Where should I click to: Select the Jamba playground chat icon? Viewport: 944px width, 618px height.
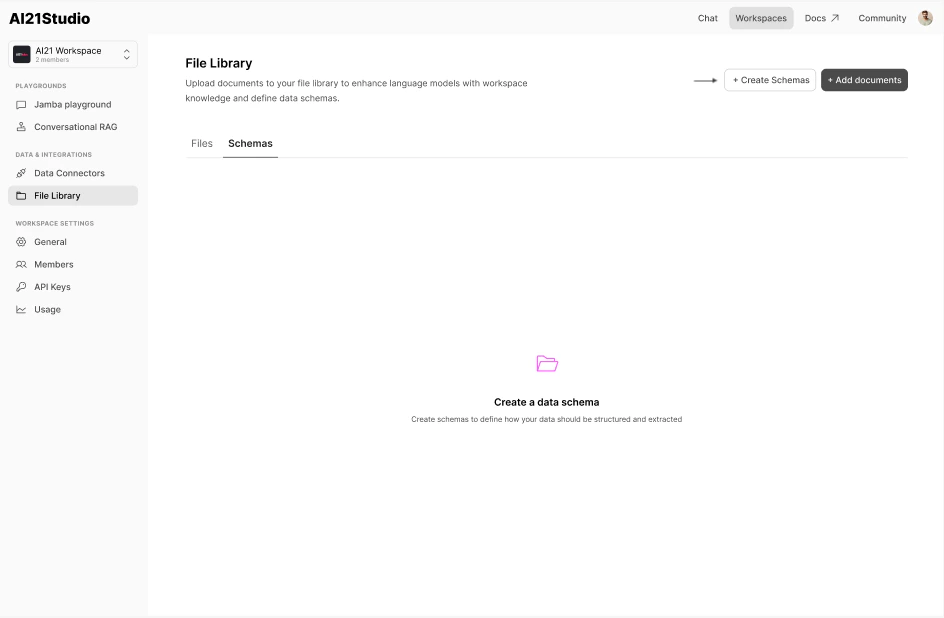click(x=22, y=104)
